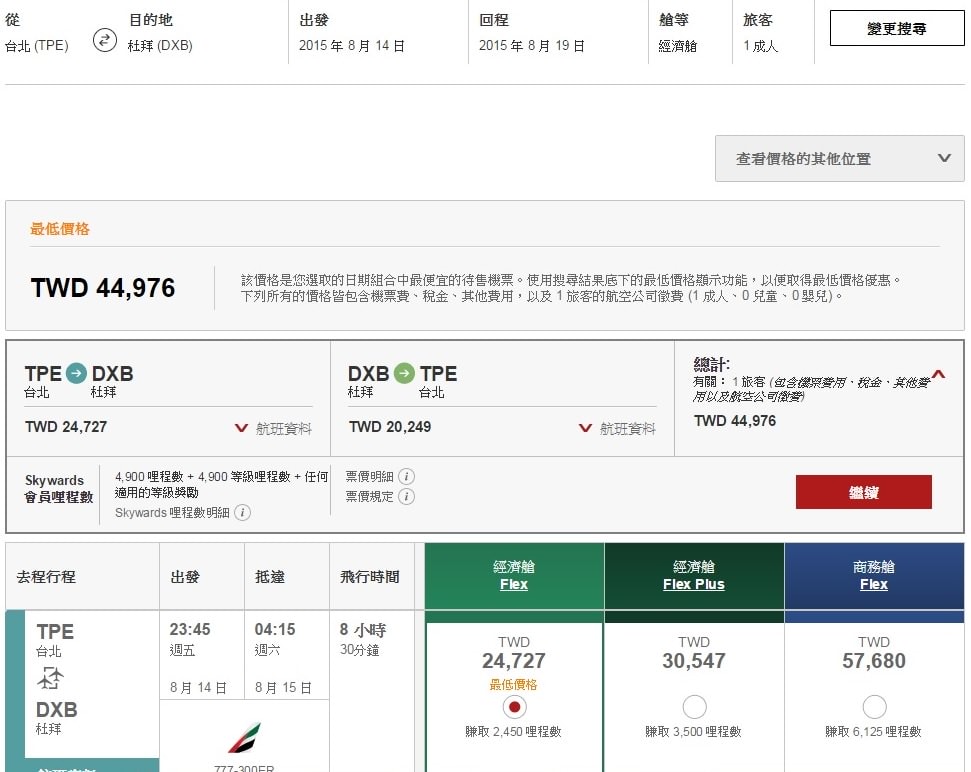Open the 票價規定 link
The height and width of the screenshot is (772, 971).
pyautogui.click(x=369, y=497)
